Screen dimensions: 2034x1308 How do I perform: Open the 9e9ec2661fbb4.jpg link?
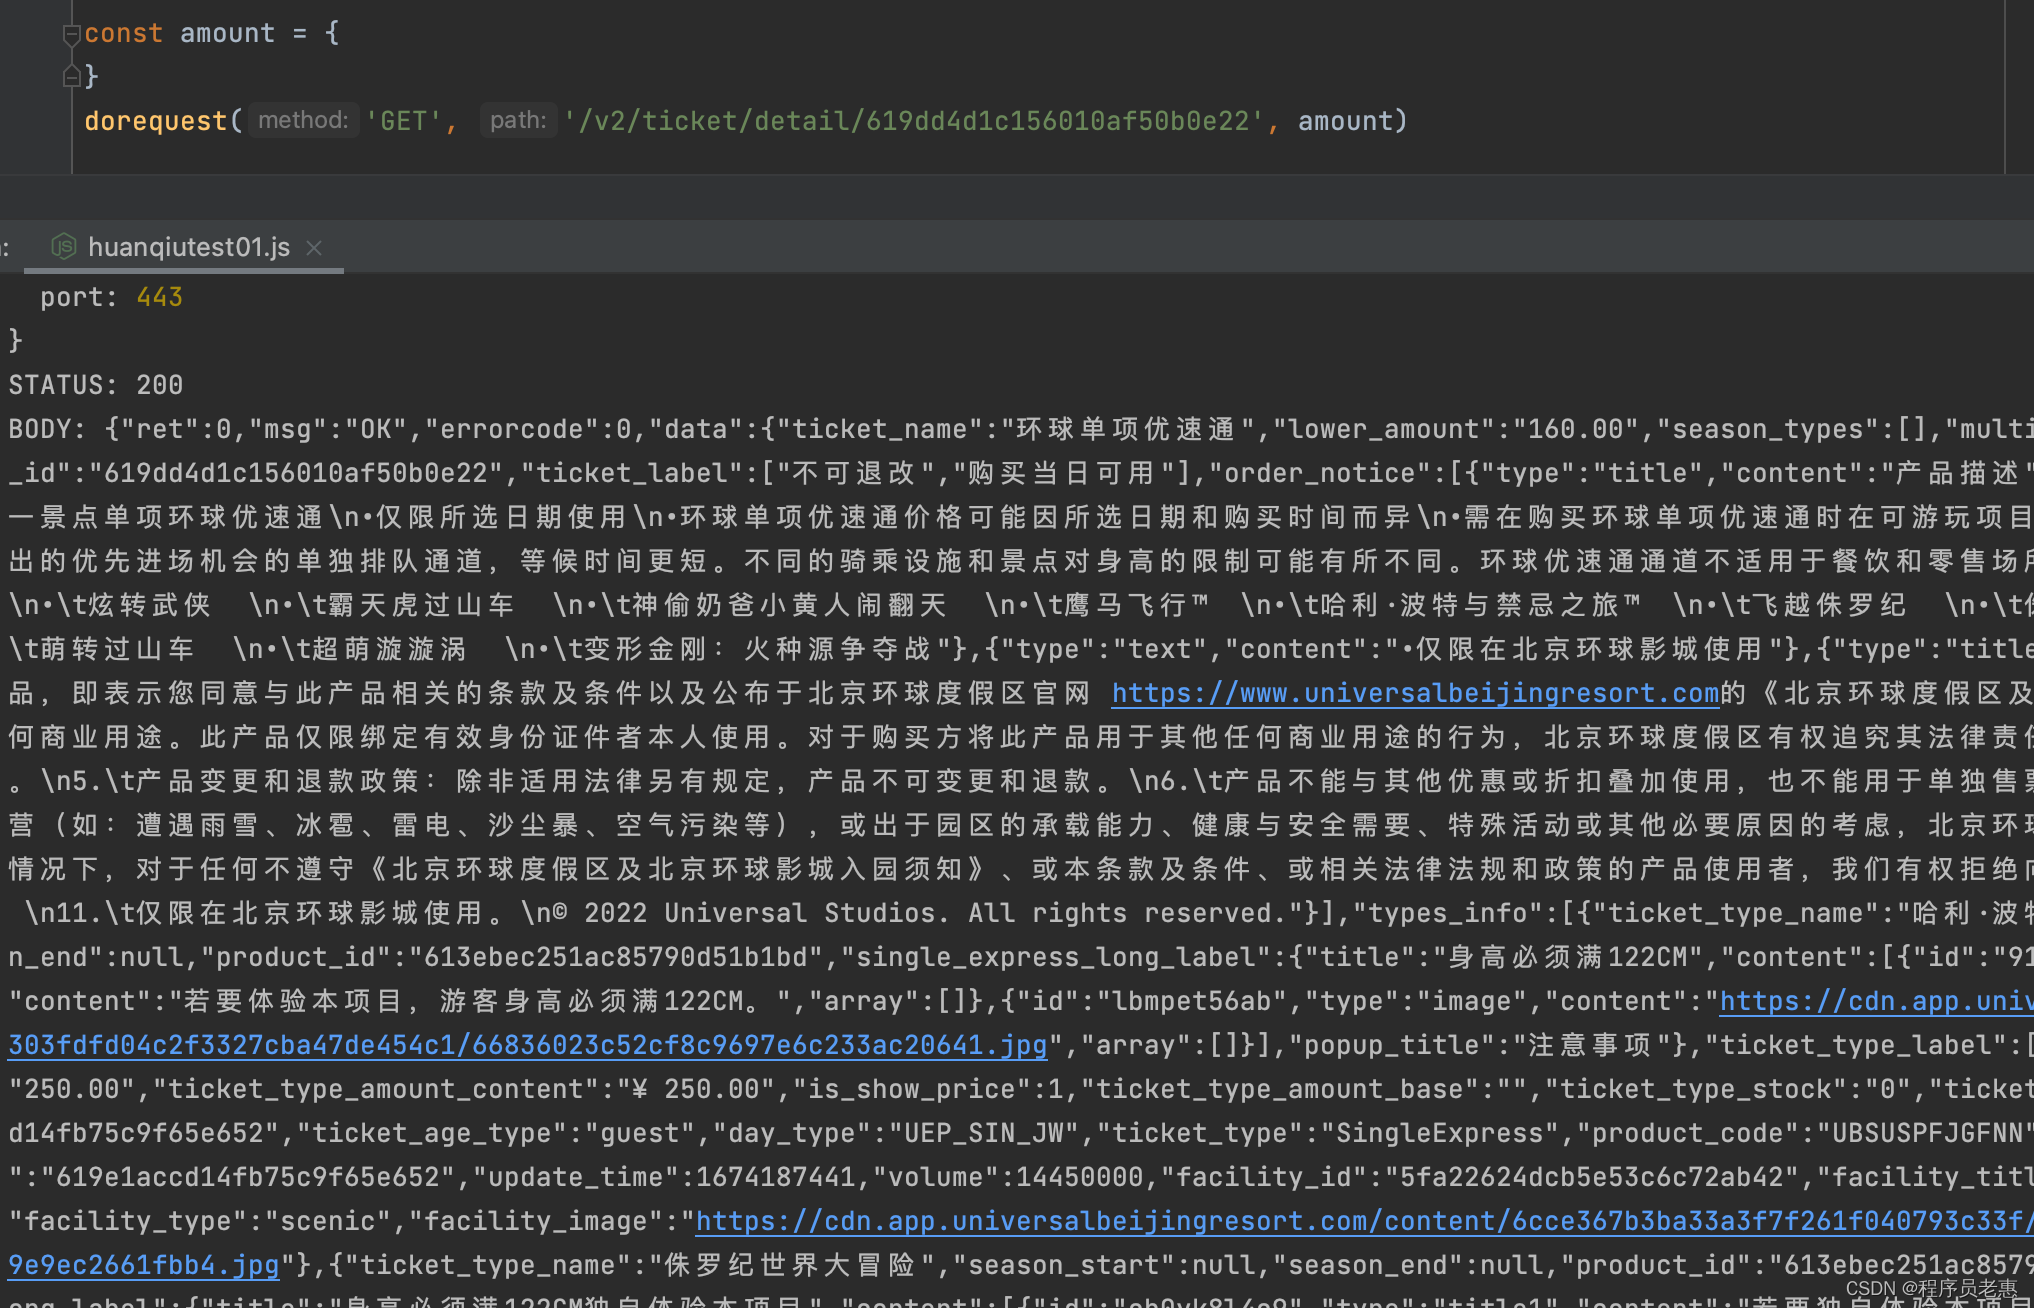tap(142, 1264)
